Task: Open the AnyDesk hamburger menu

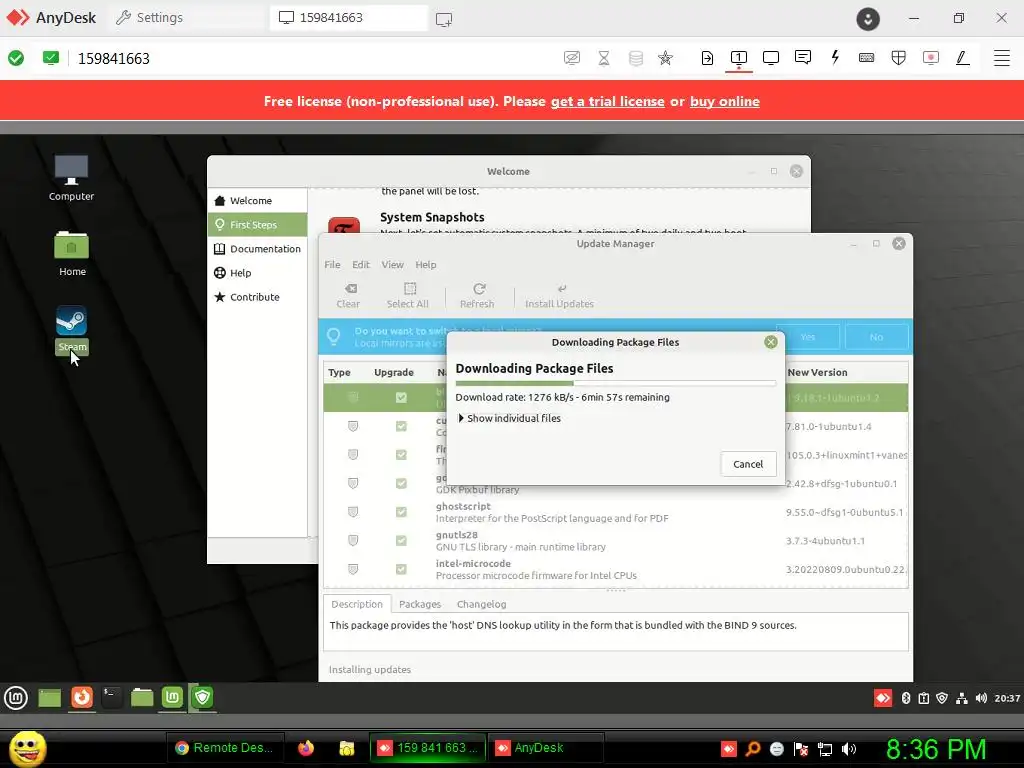Action: pos(1002,57)
